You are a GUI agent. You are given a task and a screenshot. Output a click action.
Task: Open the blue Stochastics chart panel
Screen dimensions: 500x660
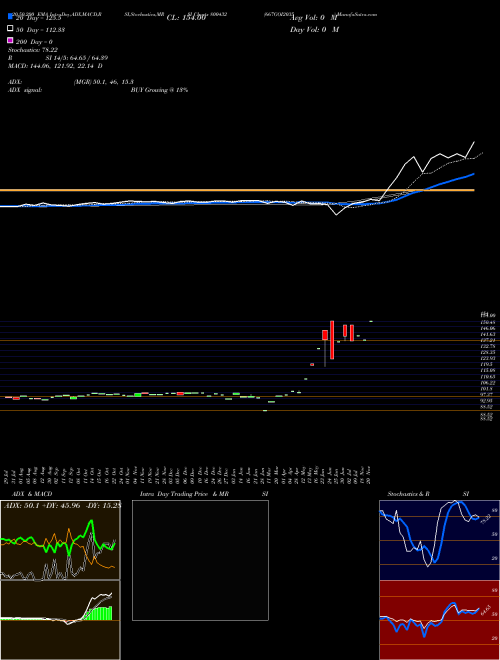(439, 540)
